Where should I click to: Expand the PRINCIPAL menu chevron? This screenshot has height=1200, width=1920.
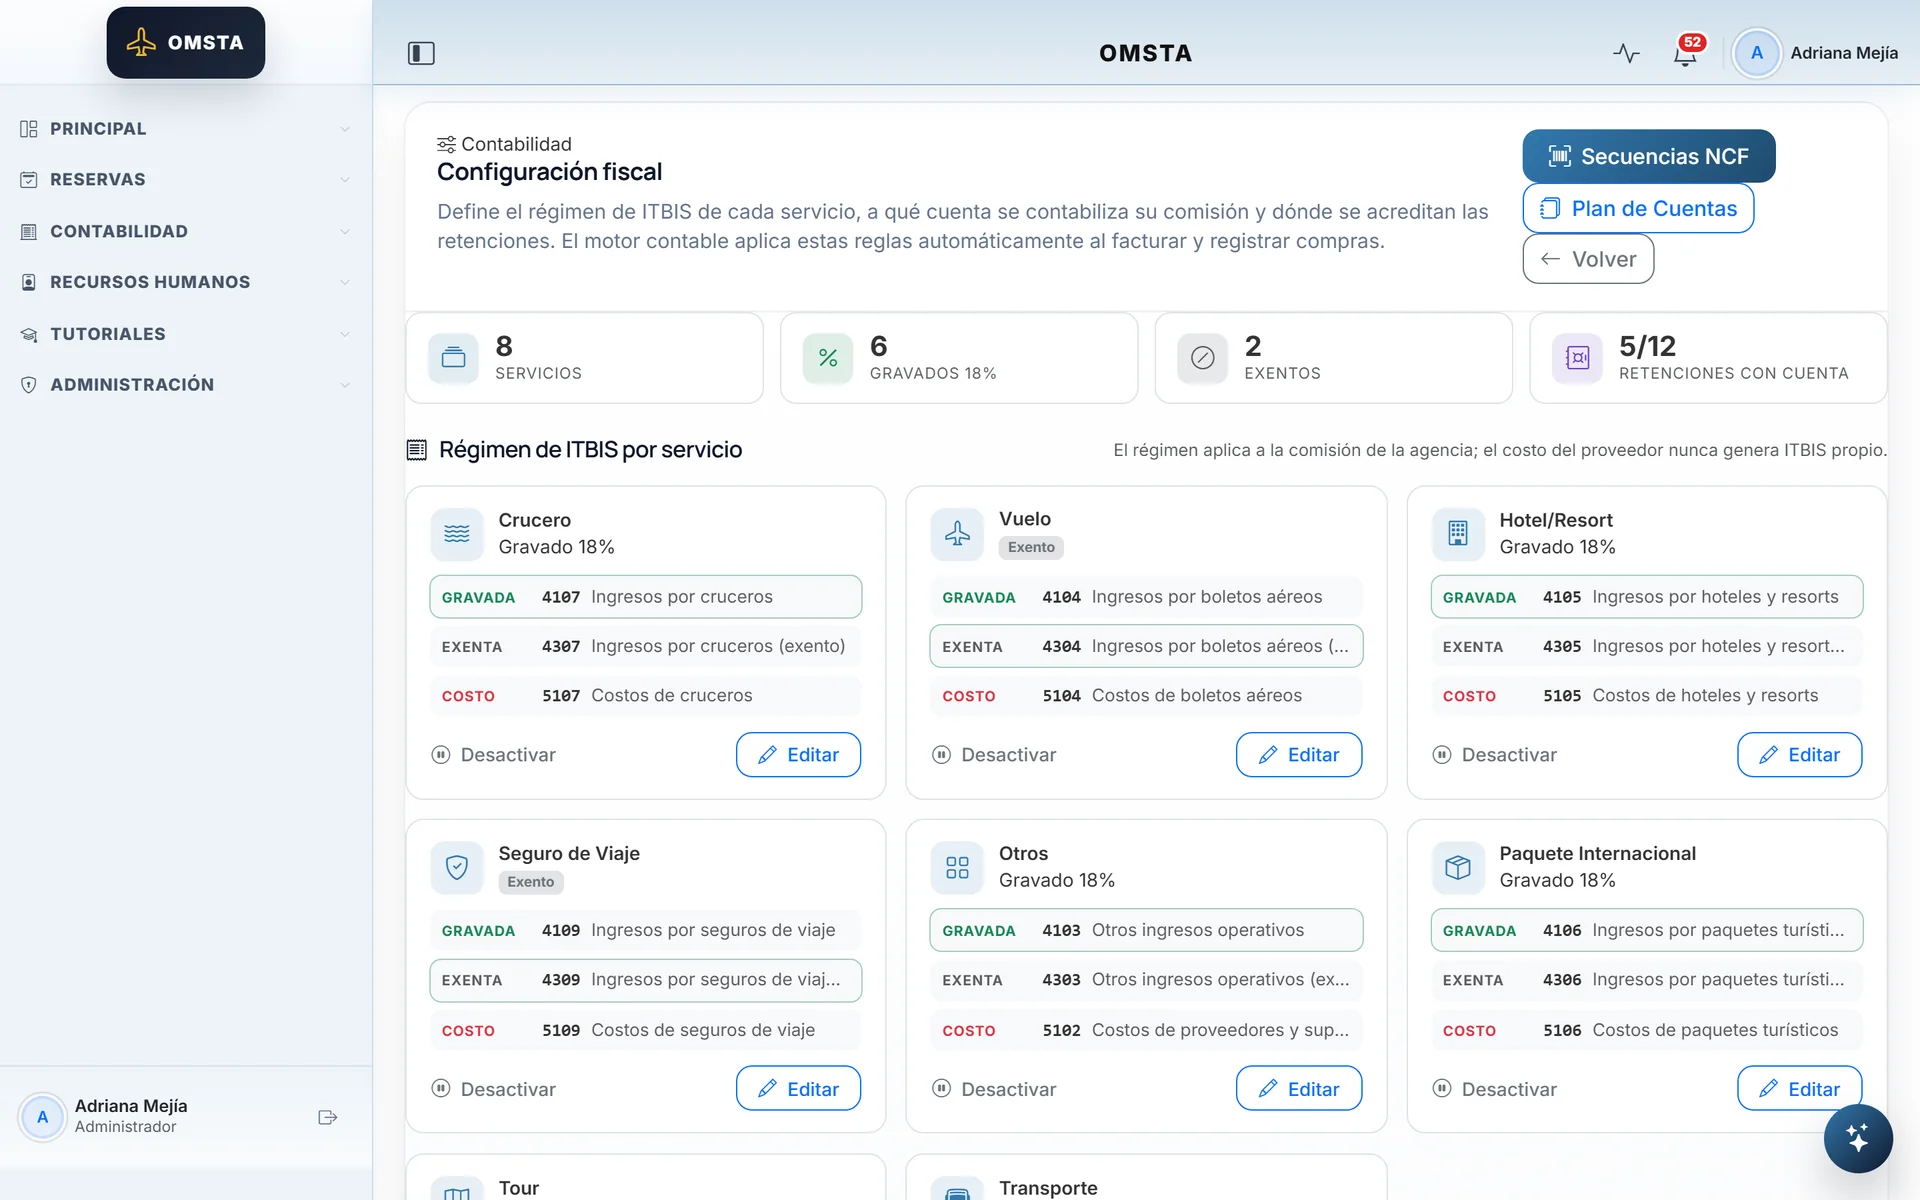[345, 129]
